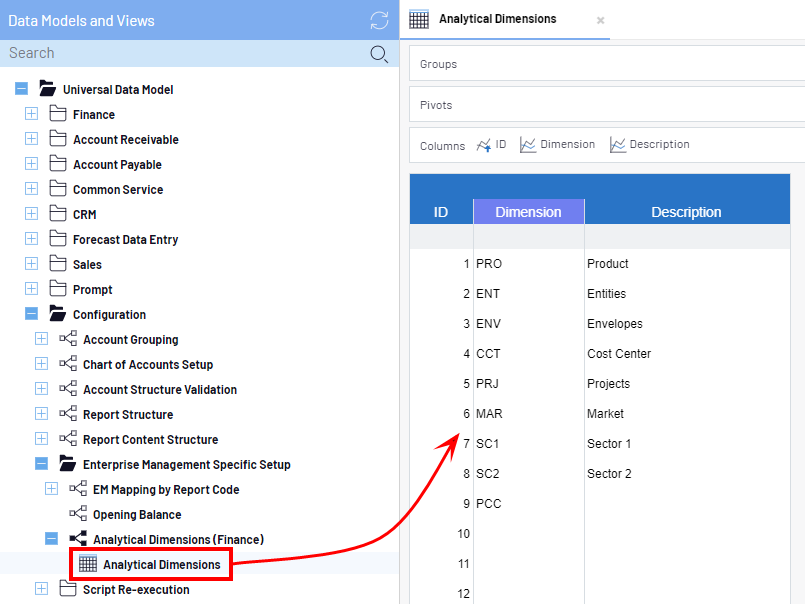Click the ID column chip icon
The image size is (805, 604).
(x=484, y=145)
